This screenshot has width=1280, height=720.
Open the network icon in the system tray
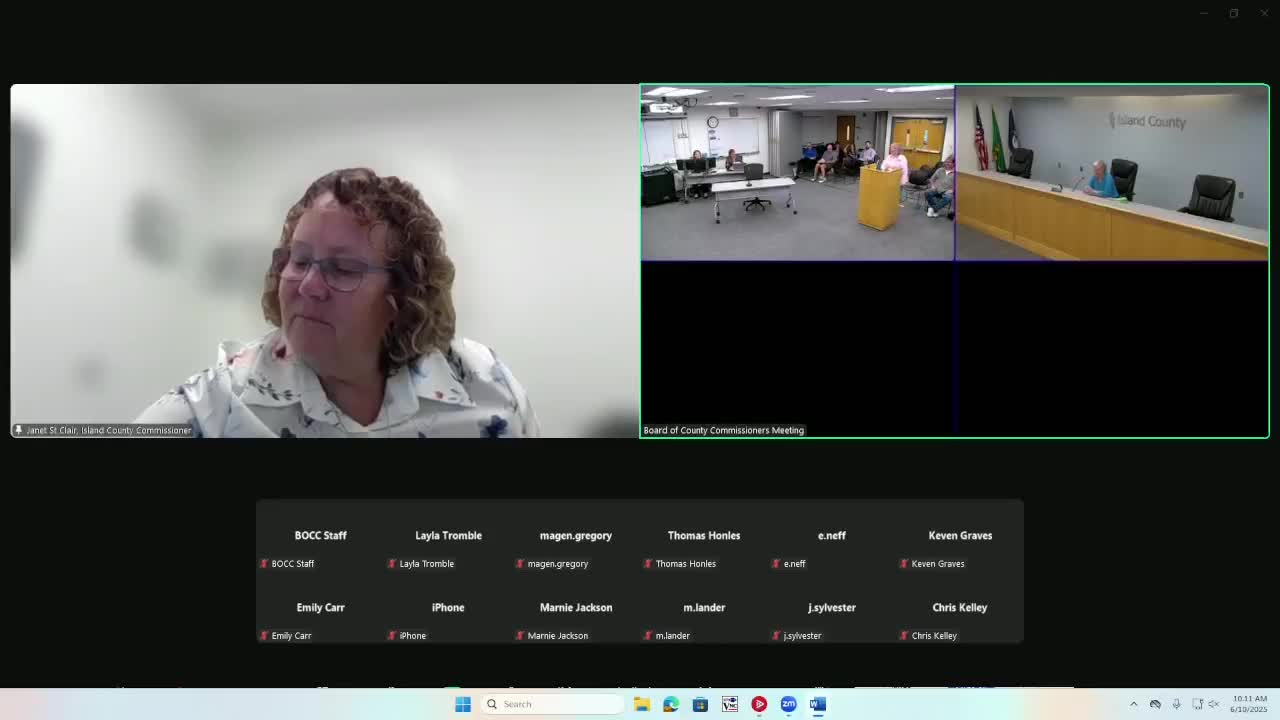click(x=1197, y=704)
